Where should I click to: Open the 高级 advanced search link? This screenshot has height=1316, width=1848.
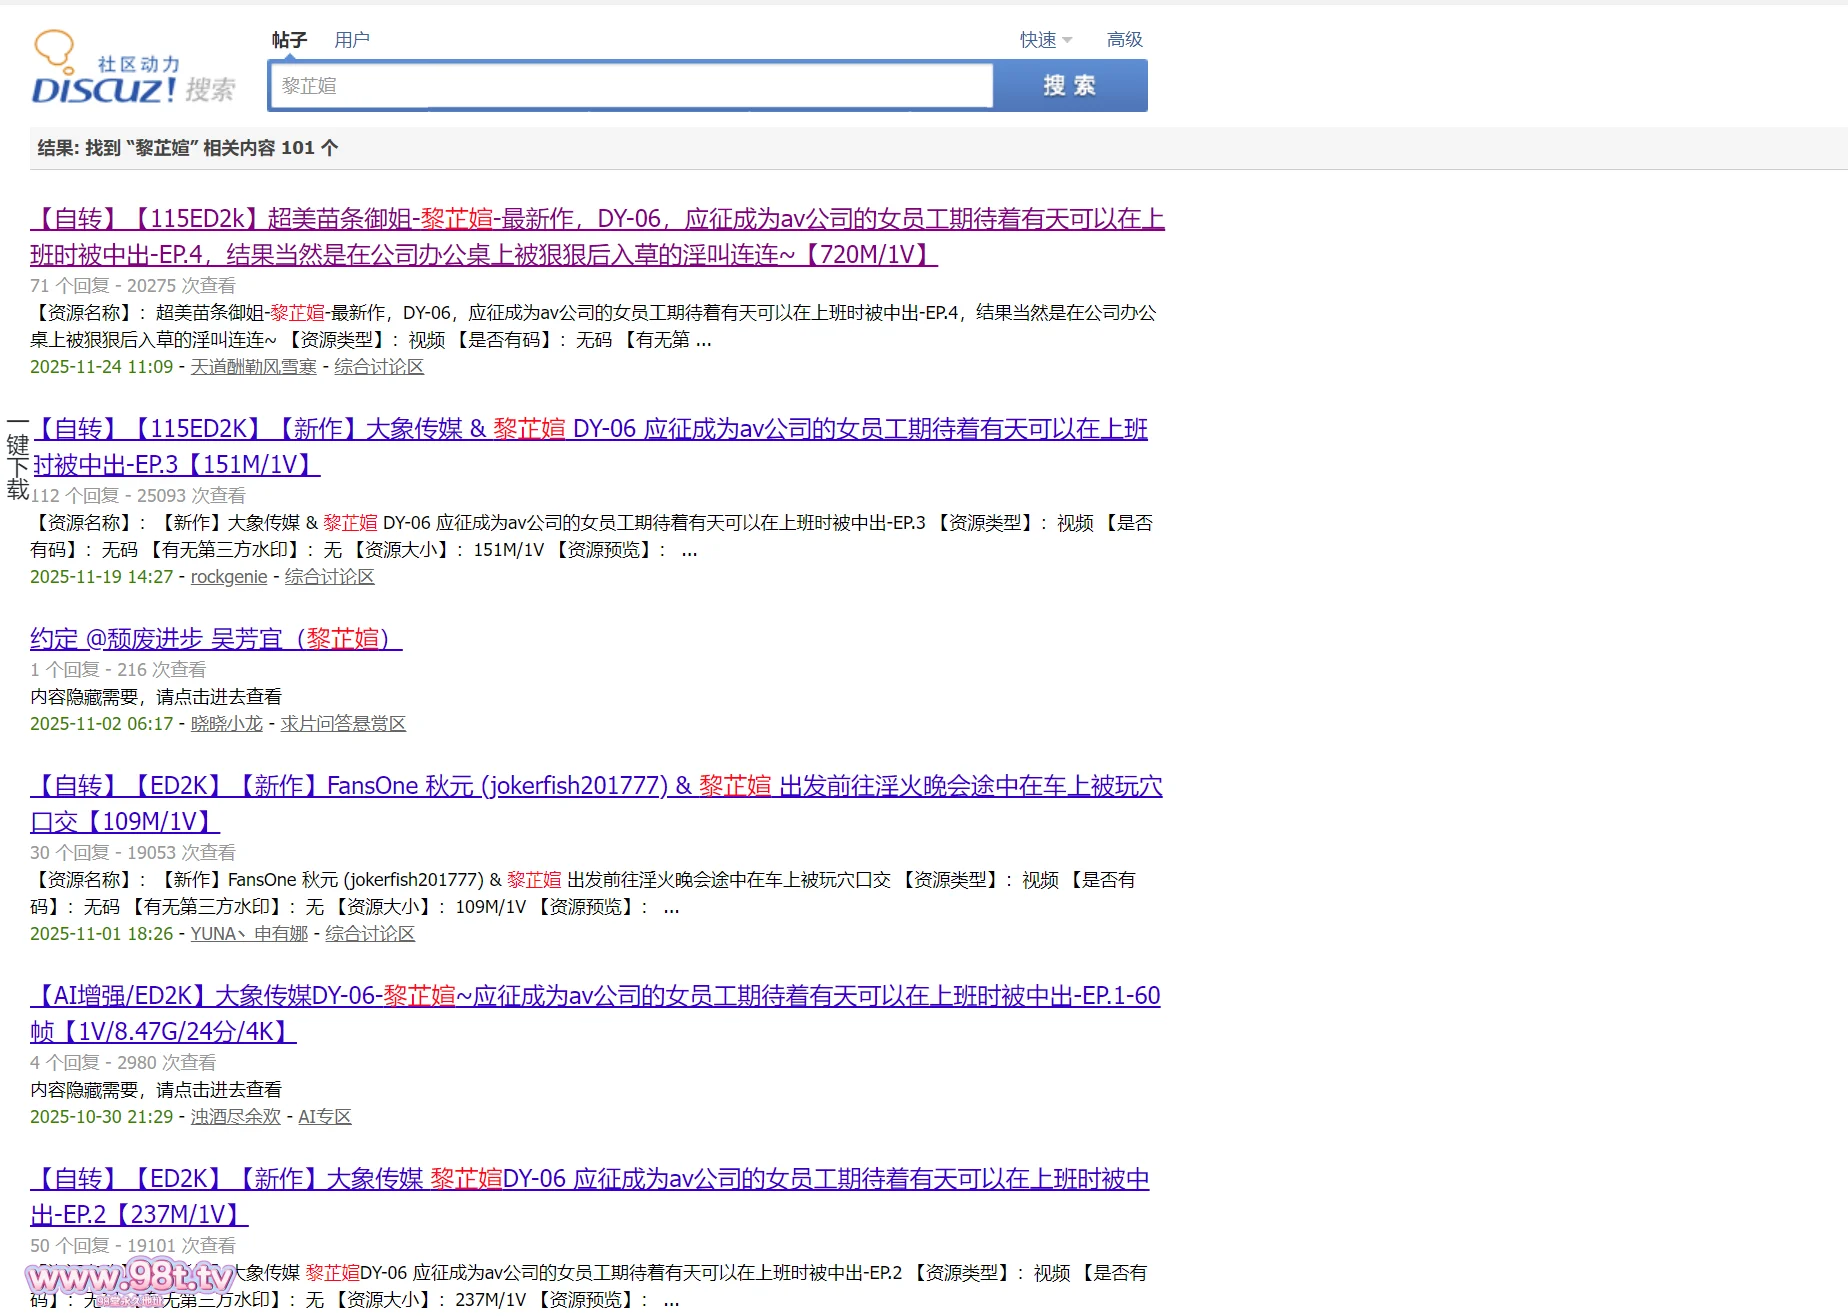point(1124,40)
